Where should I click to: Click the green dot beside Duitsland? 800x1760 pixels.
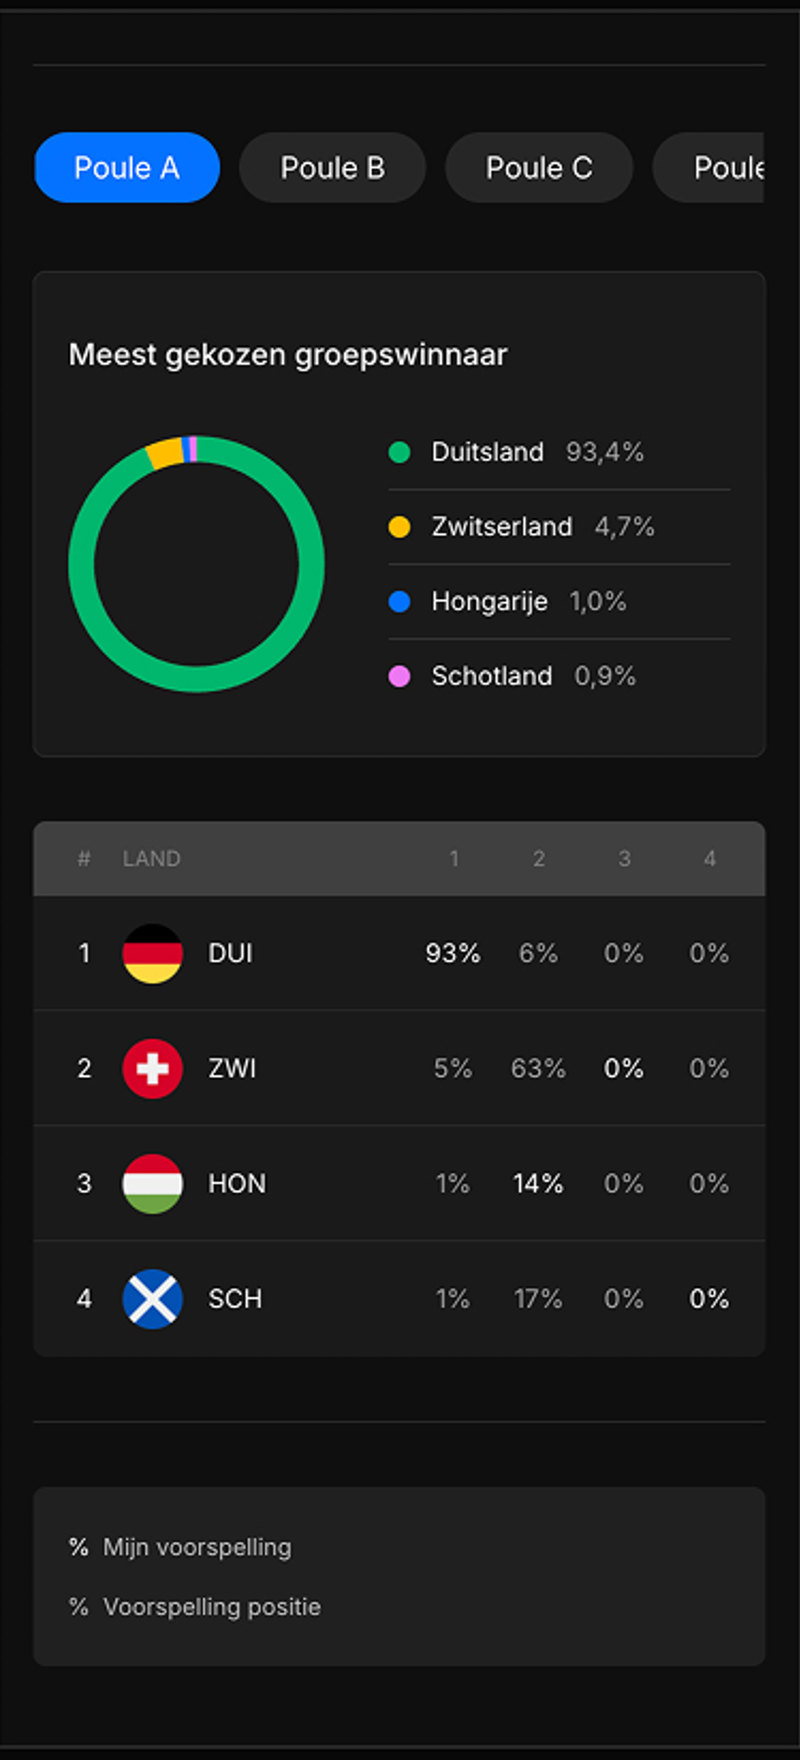click(399, 452)
